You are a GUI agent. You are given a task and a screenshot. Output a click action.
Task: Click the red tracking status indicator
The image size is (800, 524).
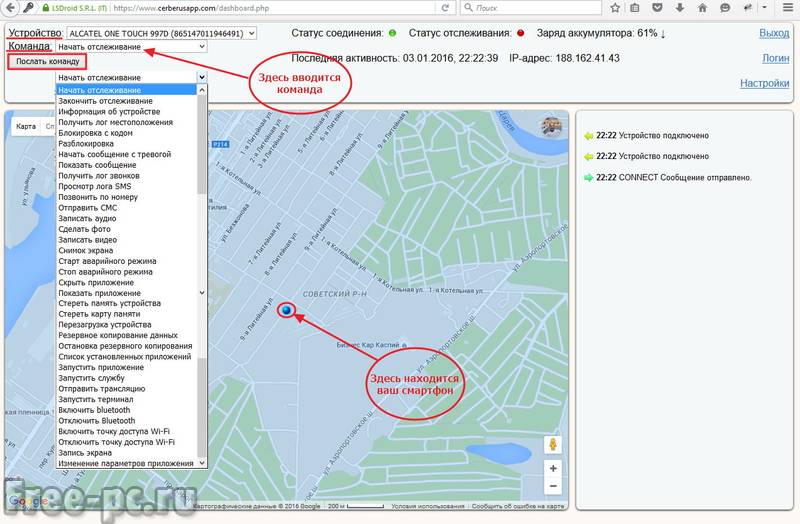[520, 33]
